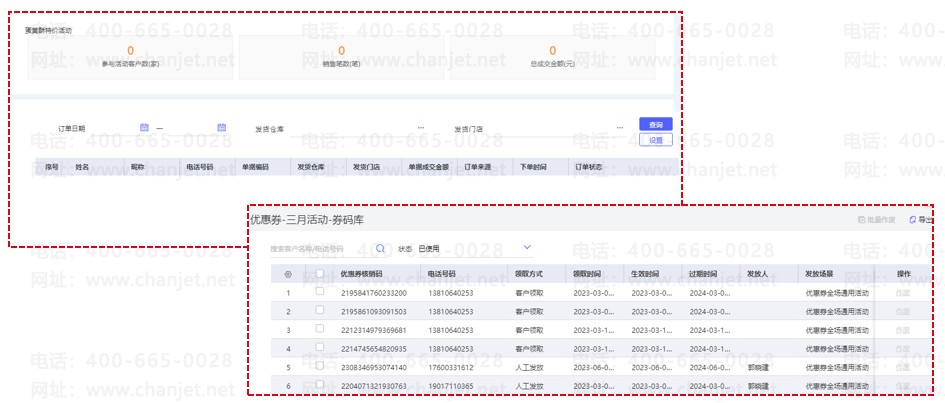945x403 pixels.
Task: Click phone number 19017110365
Action: click(450, 386)
